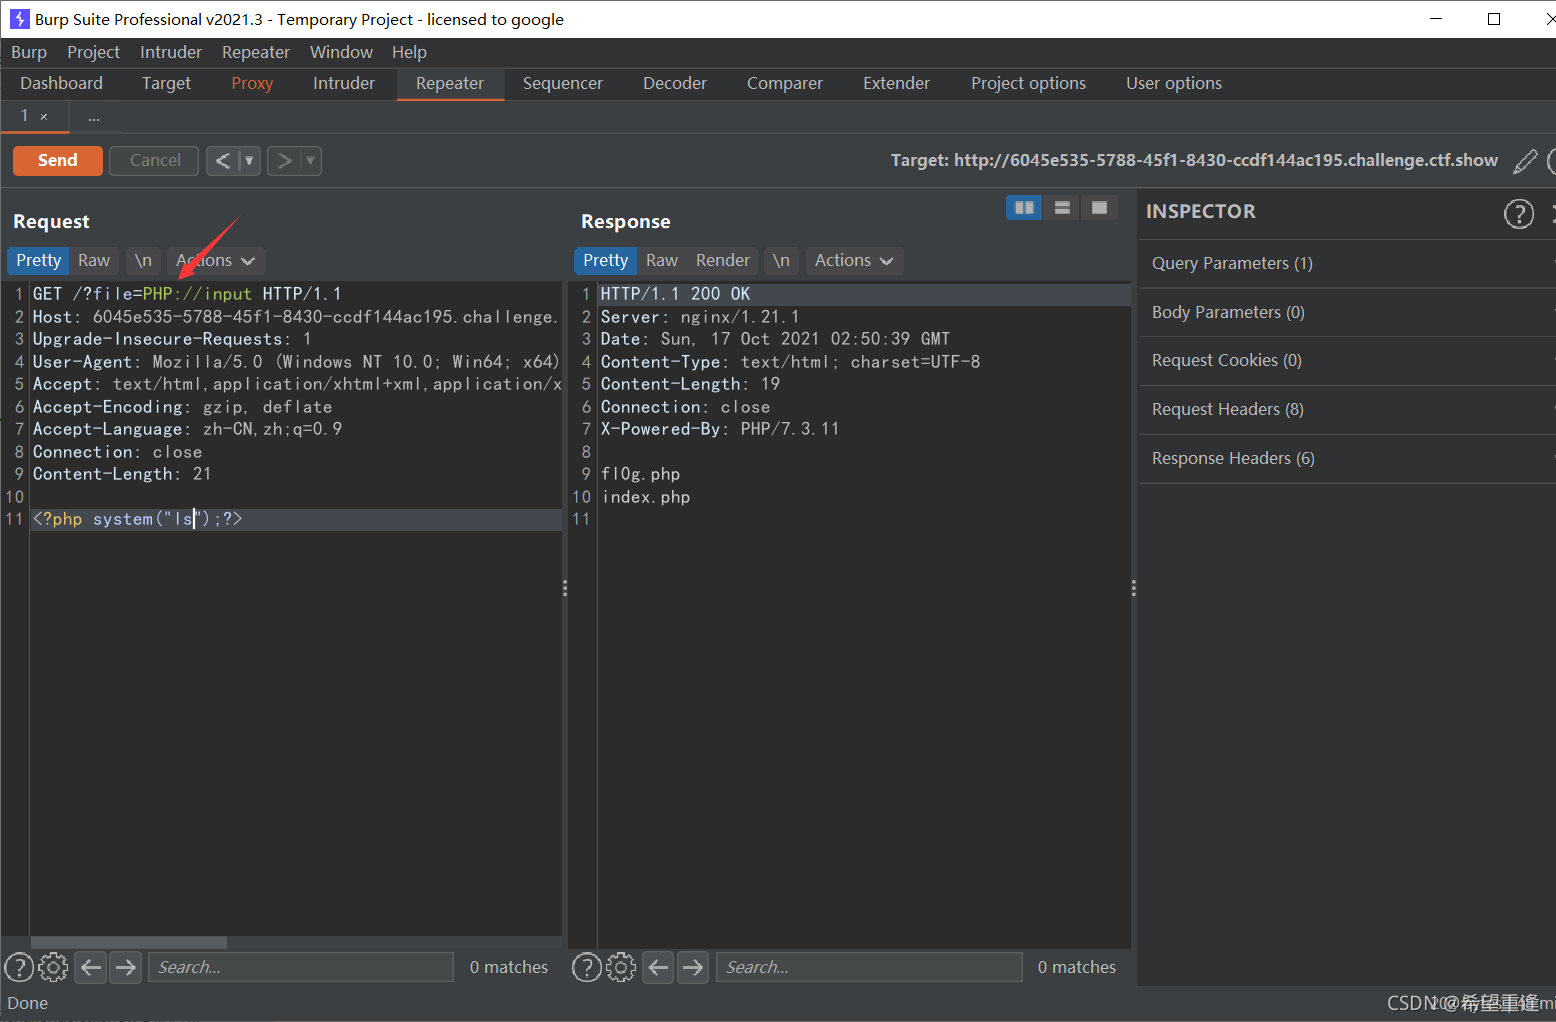Image resolution: width=1556 pixels, height=1022 pixels.
Task: Switch to side-by-side split layout
Action: click(1024, 207)
